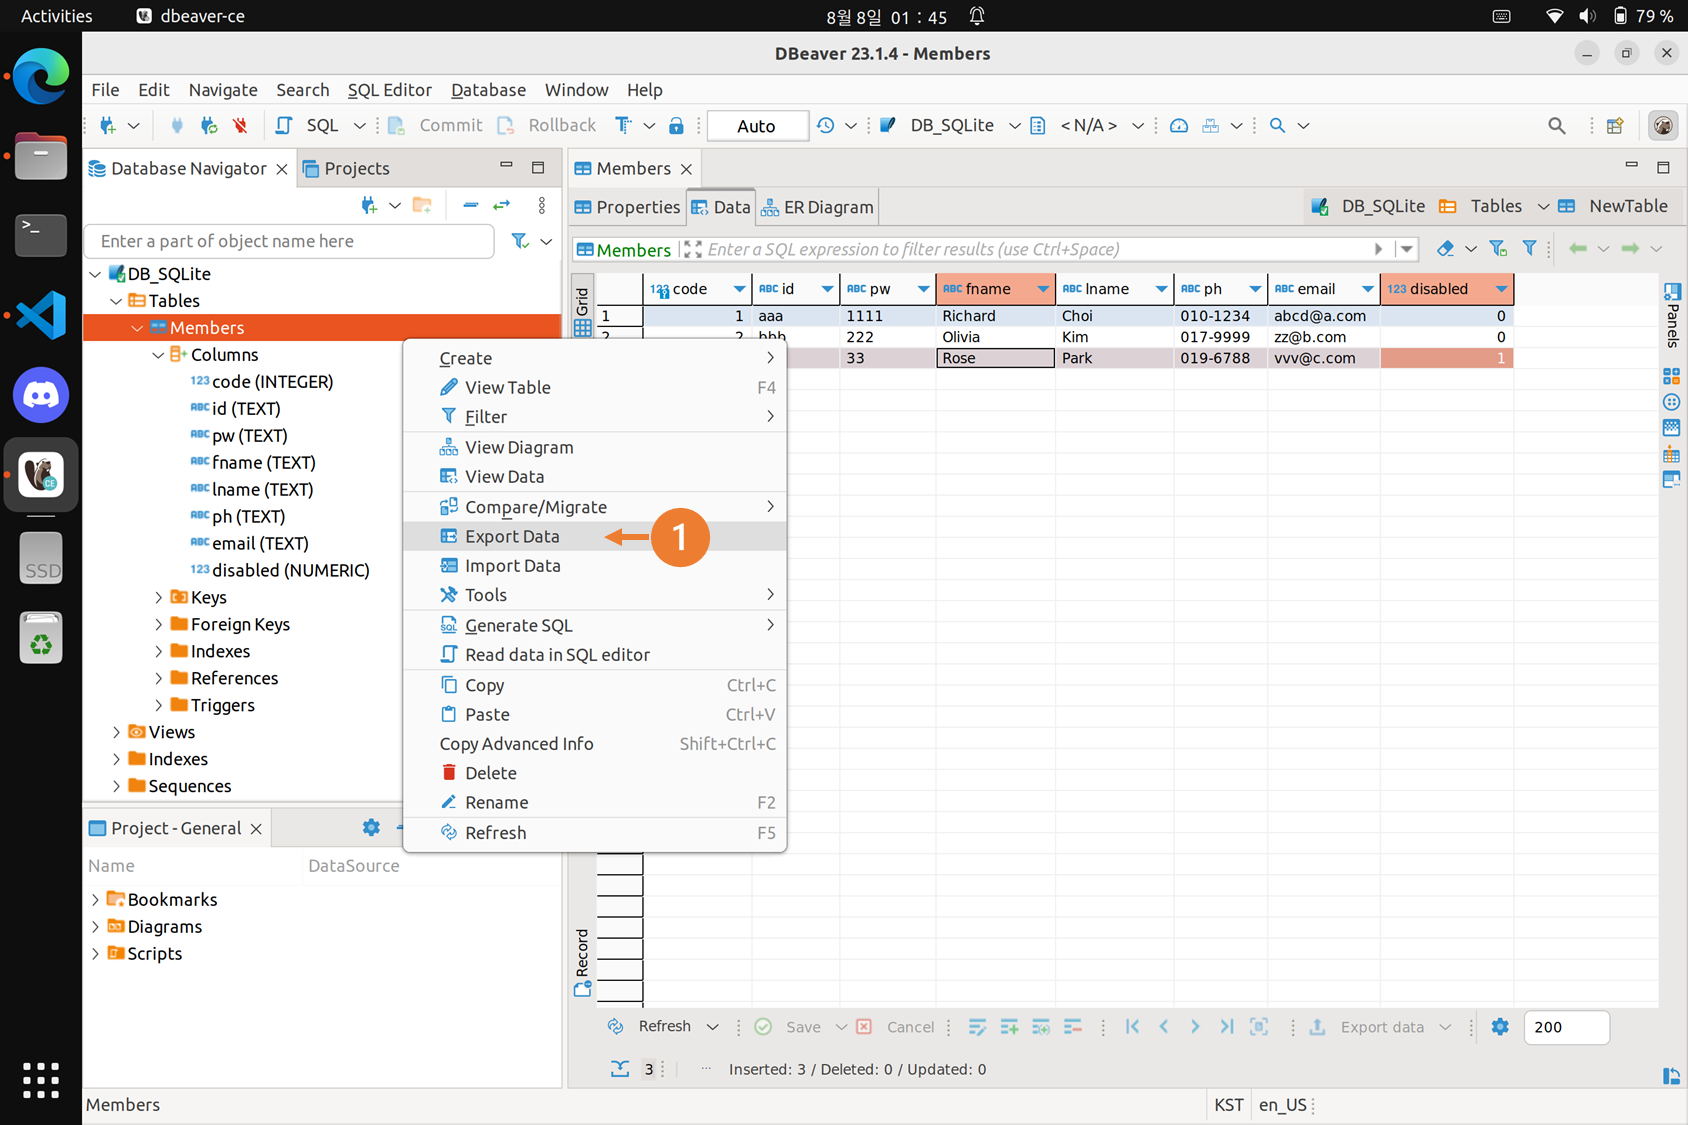The width and height of the screenshot is (1688, 1125).
Task: Click the eraser icon to clear data filter
Action: coord(1445,248)
